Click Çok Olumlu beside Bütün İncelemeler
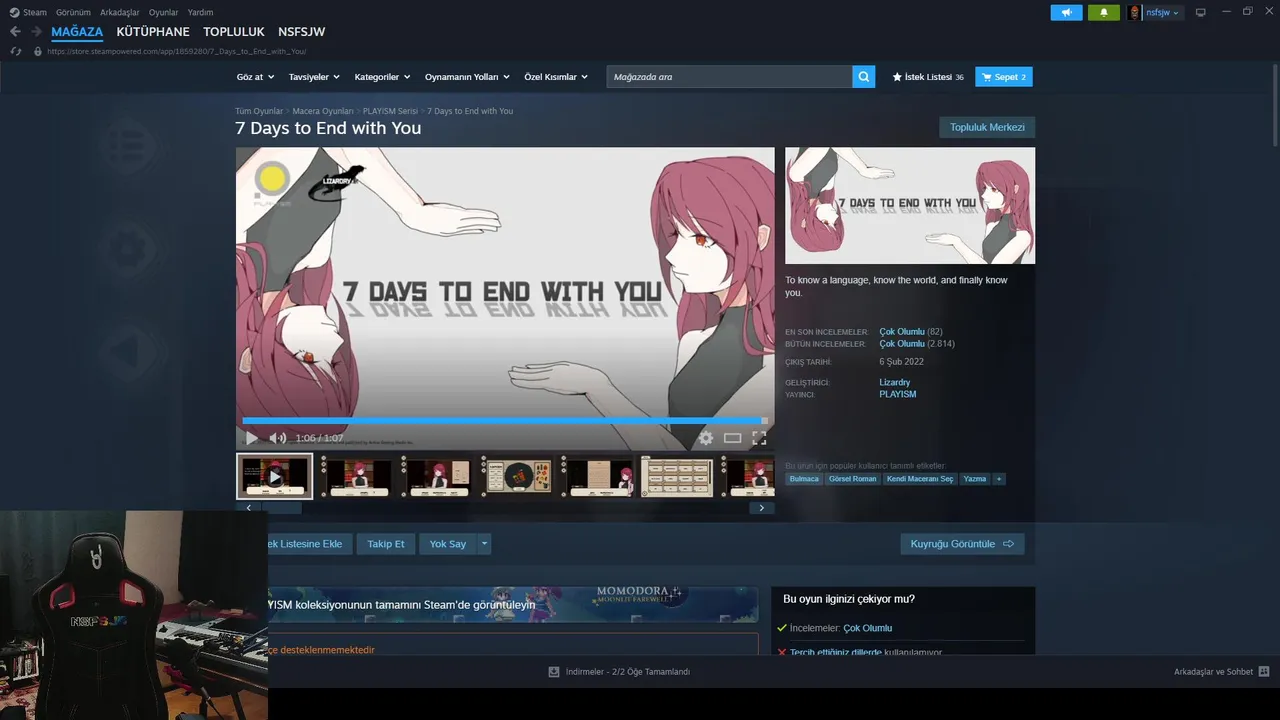 coord(902,343)
